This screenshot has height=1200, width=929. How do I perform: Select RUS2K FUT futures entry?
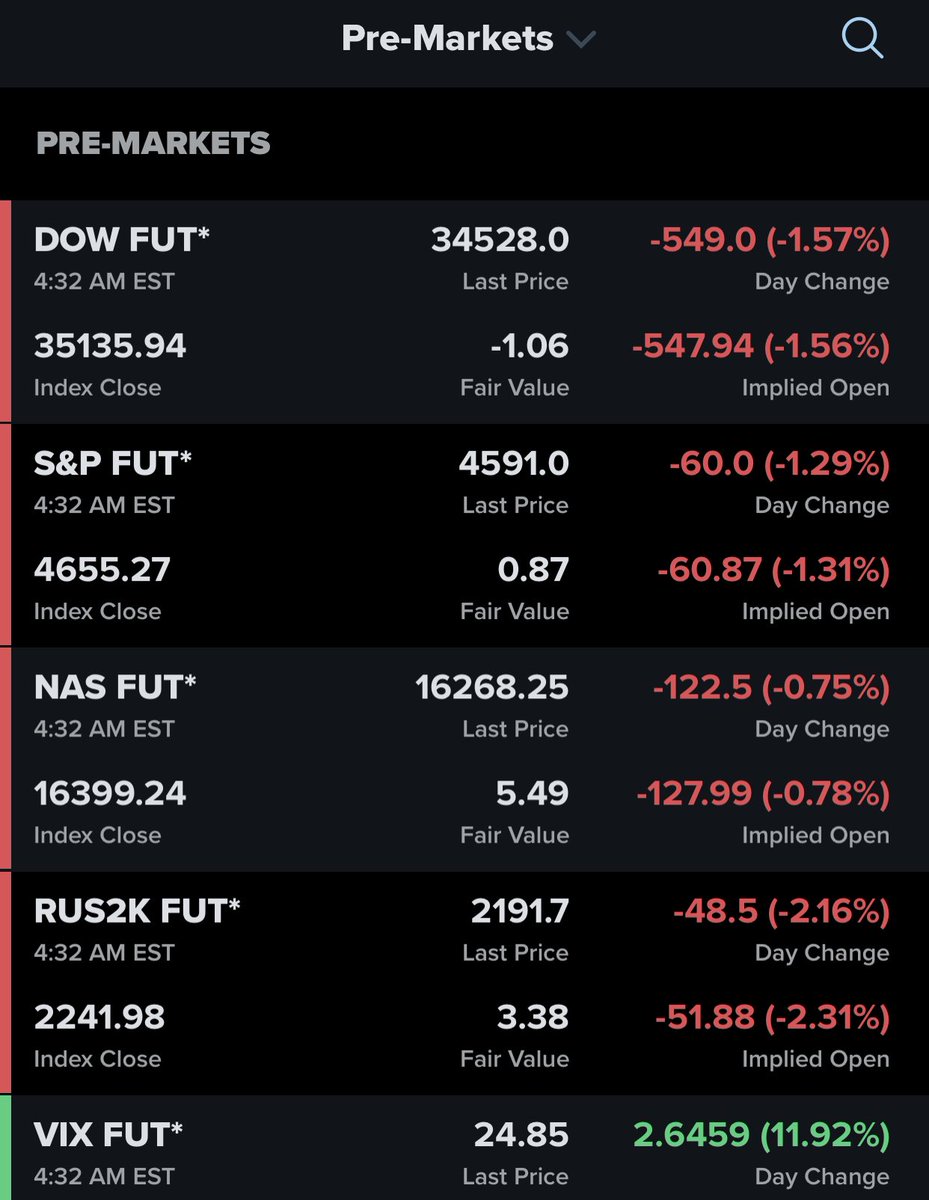464,983
